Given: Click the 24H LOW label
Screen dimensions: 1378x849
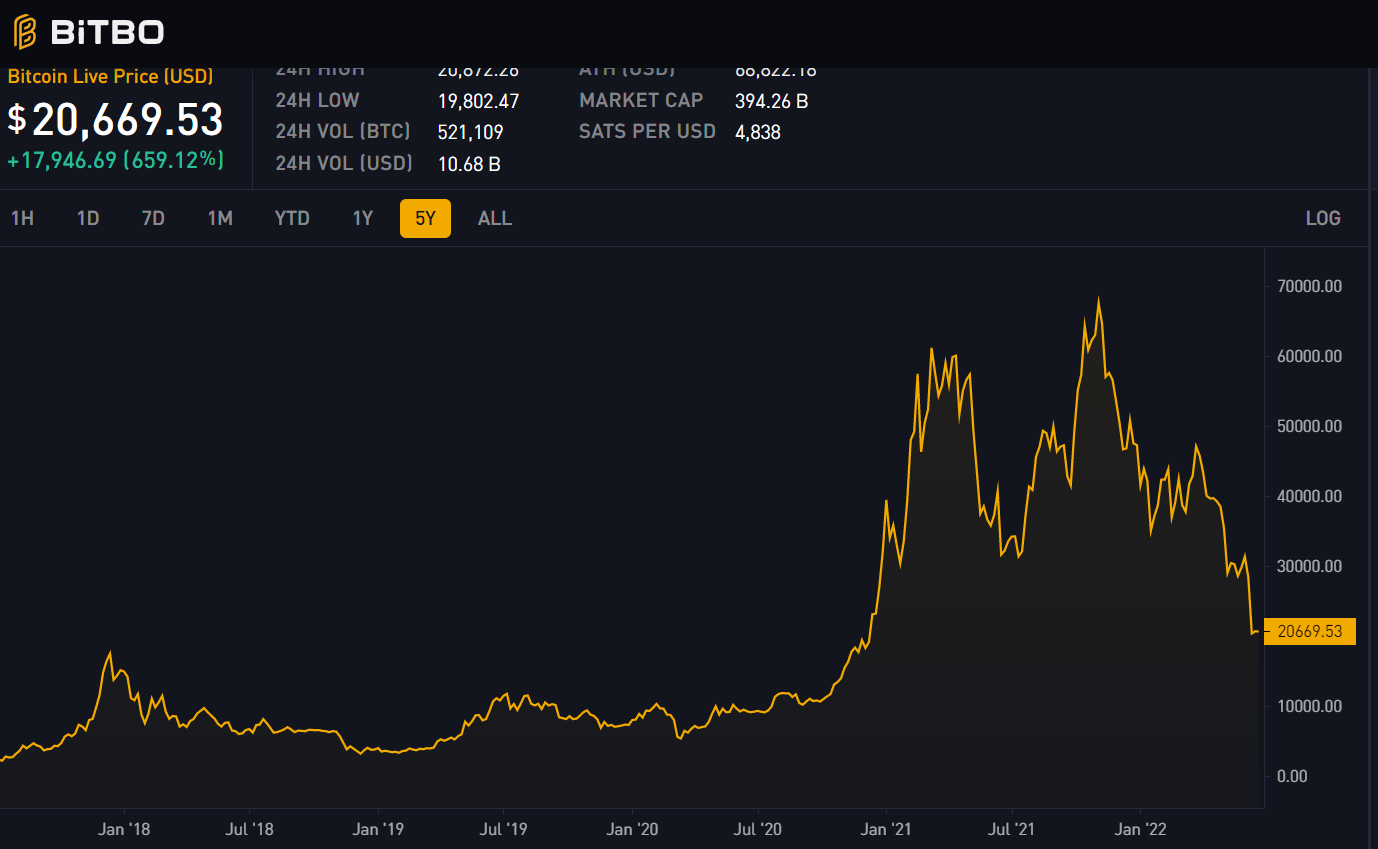Looking at the screenshot, I should [x=317, y=100].
